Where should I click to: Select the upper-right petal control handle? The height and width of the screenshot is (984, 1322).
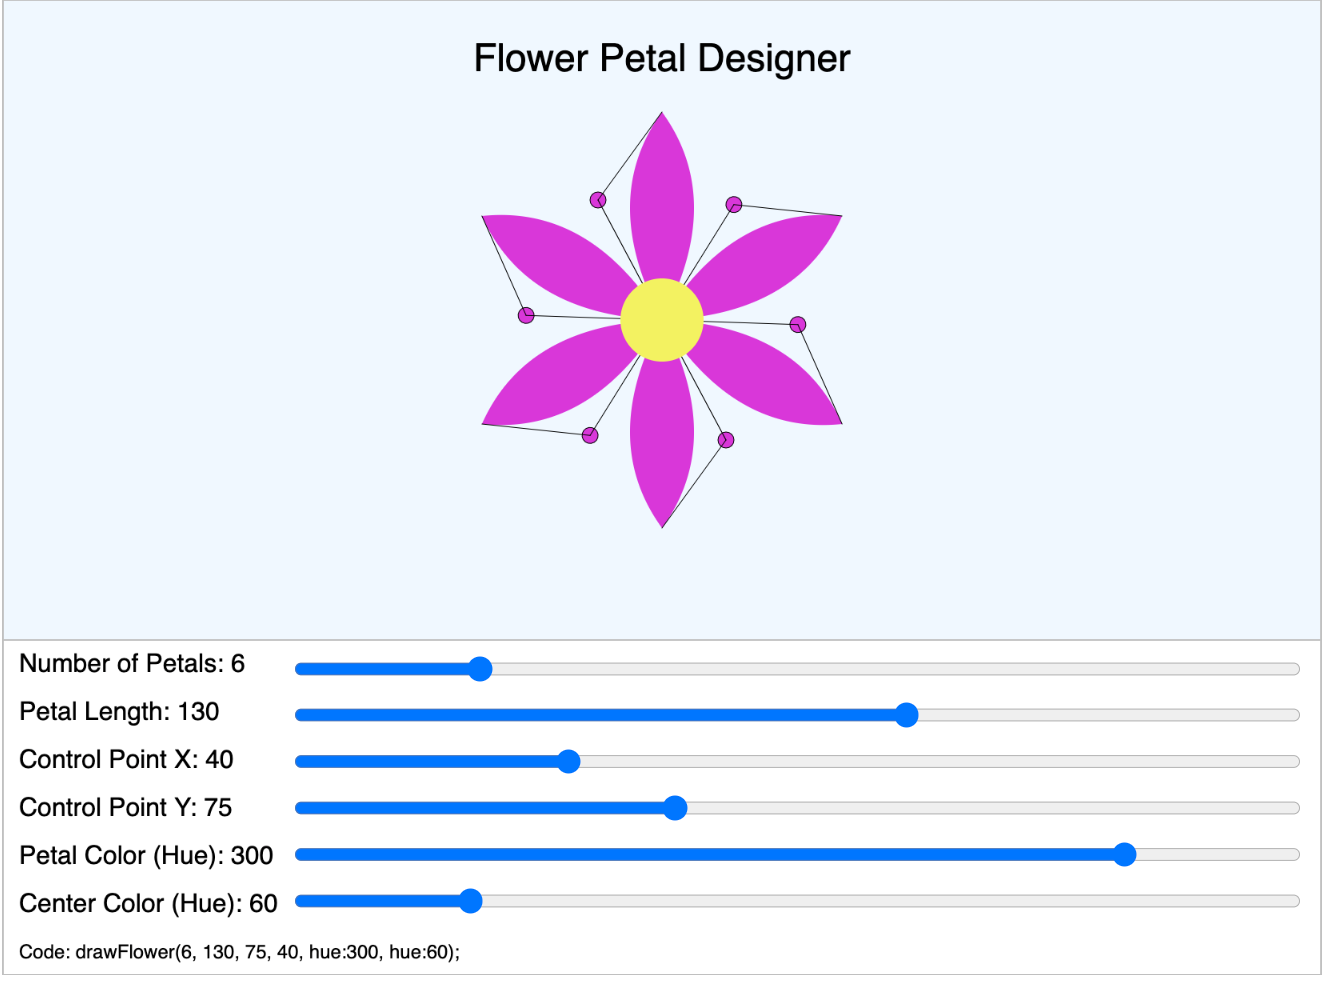pyautogui.click(x=735, y=206)
